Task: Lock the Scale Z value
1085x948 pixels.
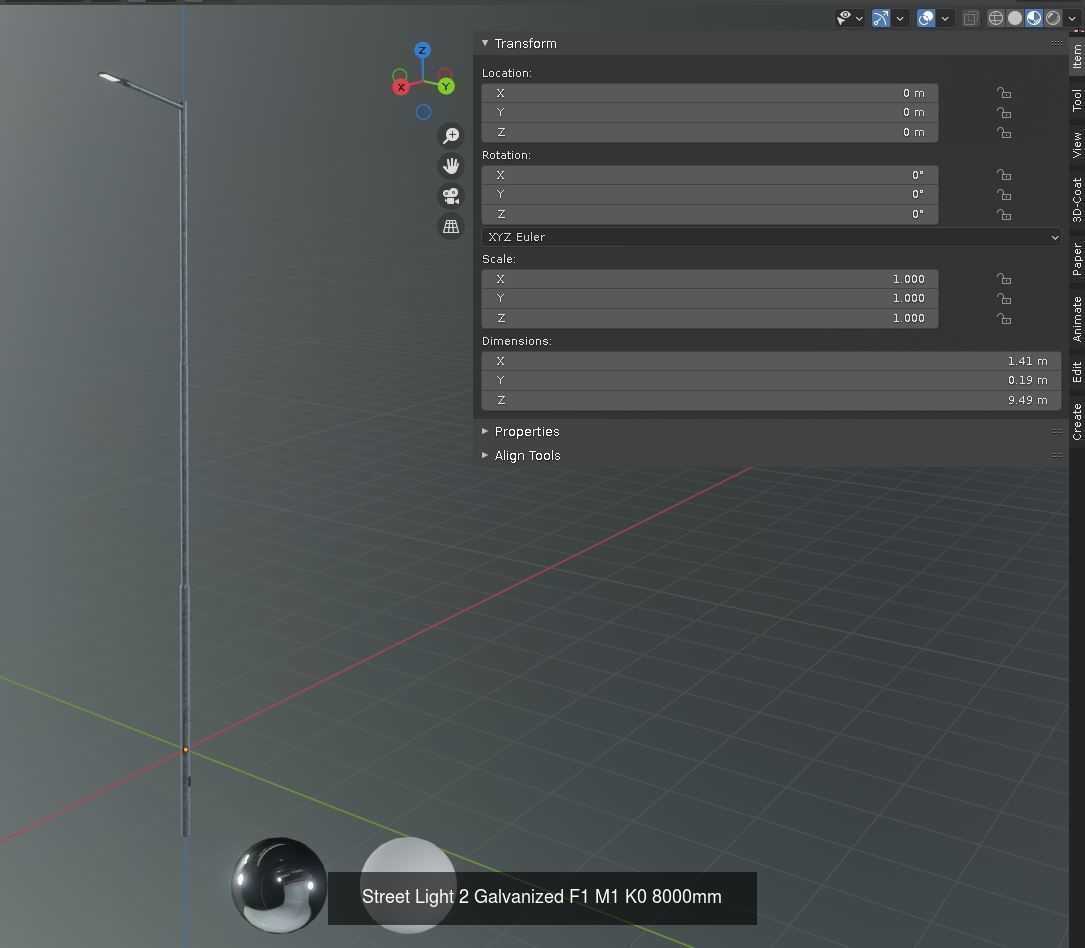Action: click(1003, 318)
